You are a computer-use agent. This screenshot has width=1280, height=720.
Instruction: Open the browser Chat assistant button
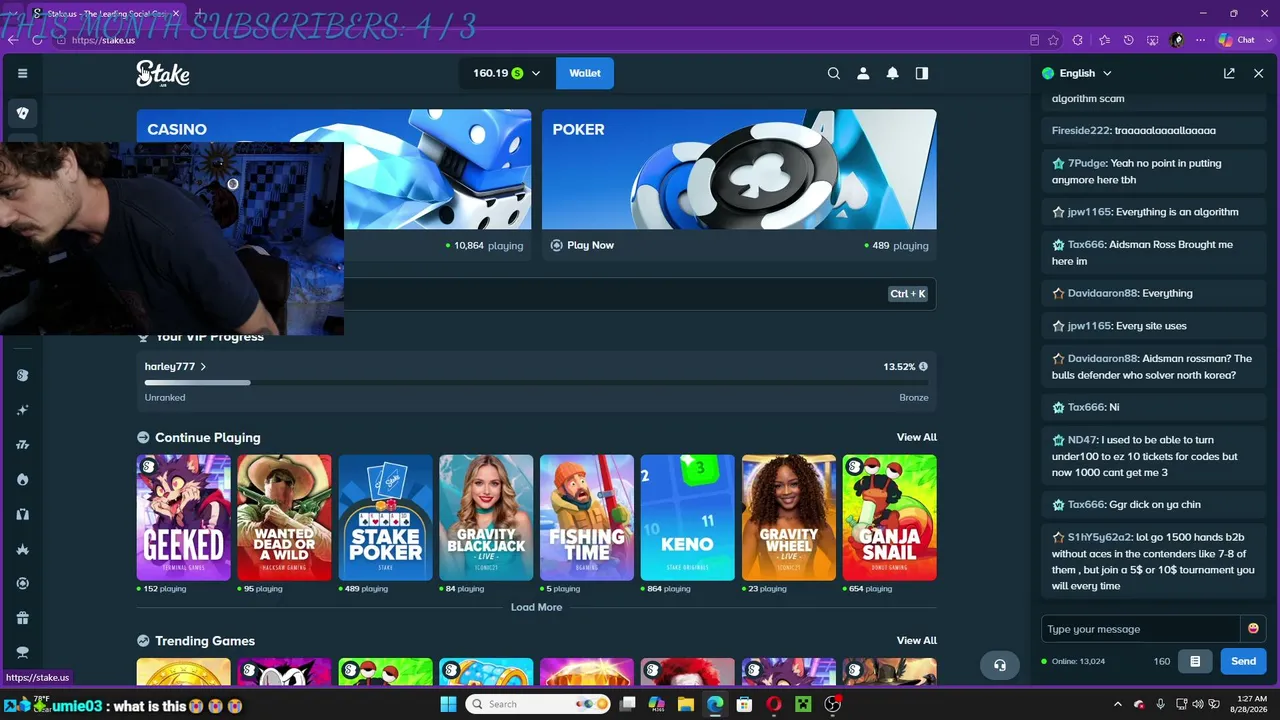1237,40
